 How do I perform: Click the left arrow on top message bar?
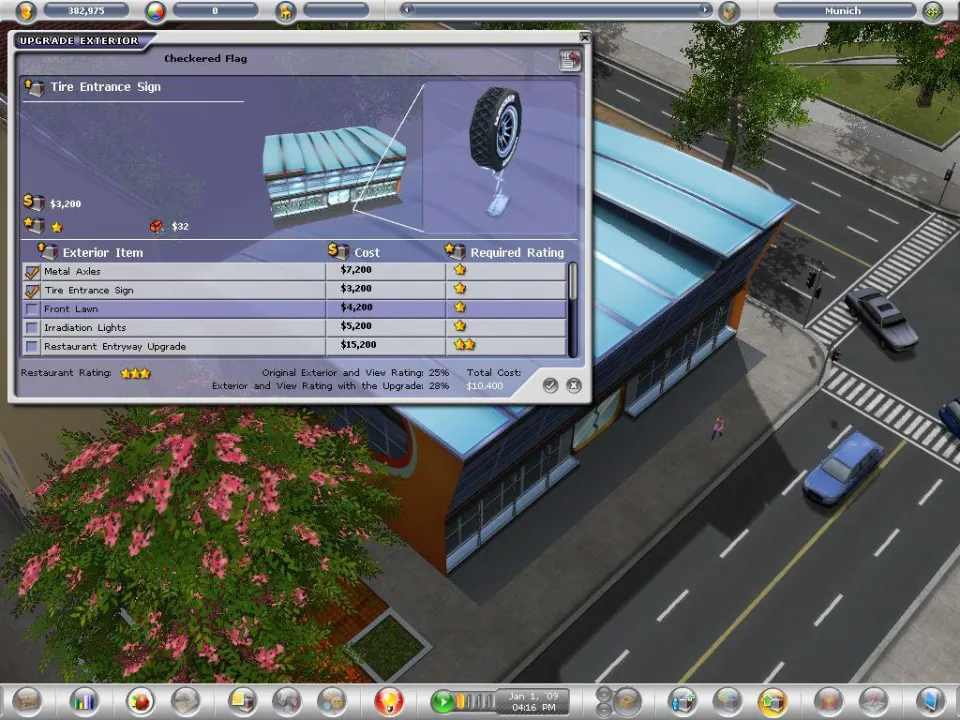(407, 11)
